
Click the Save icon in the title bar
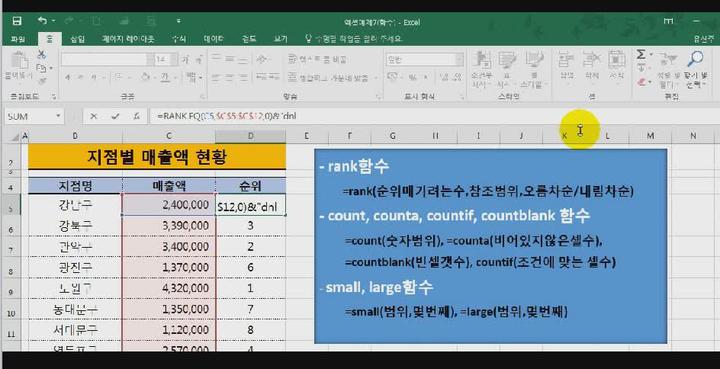(x=17, y=21)
